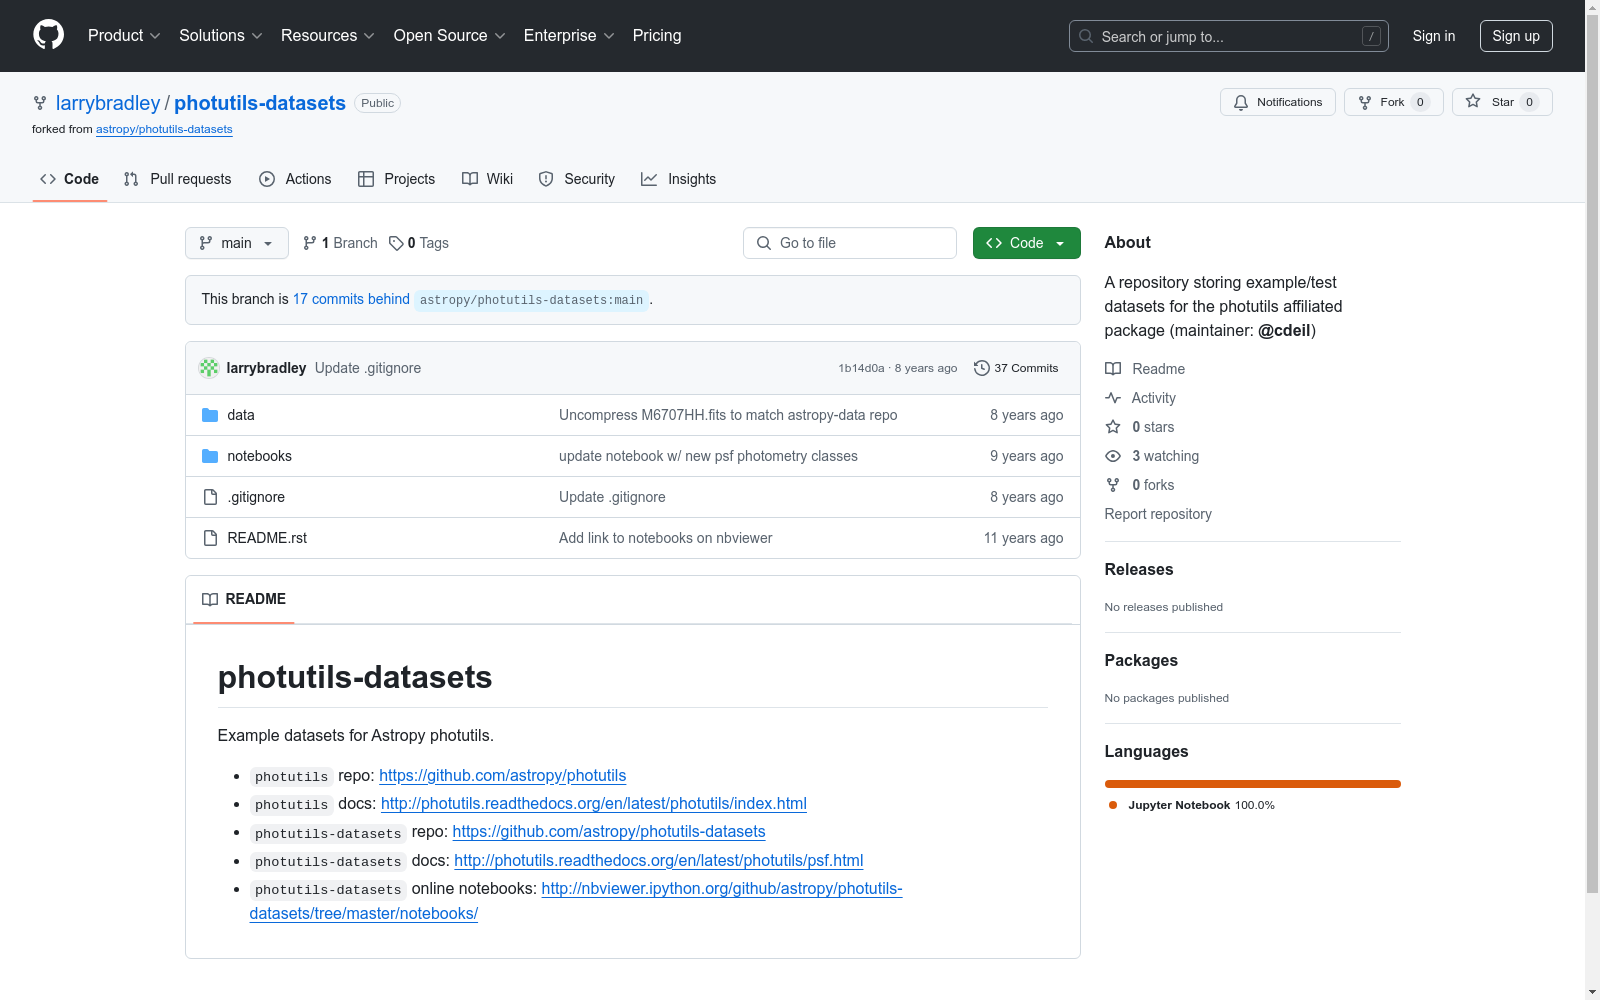Click the @cdeil maintainer mention
This screenshot has width=1600, height=1000.
coord(1284,330)
